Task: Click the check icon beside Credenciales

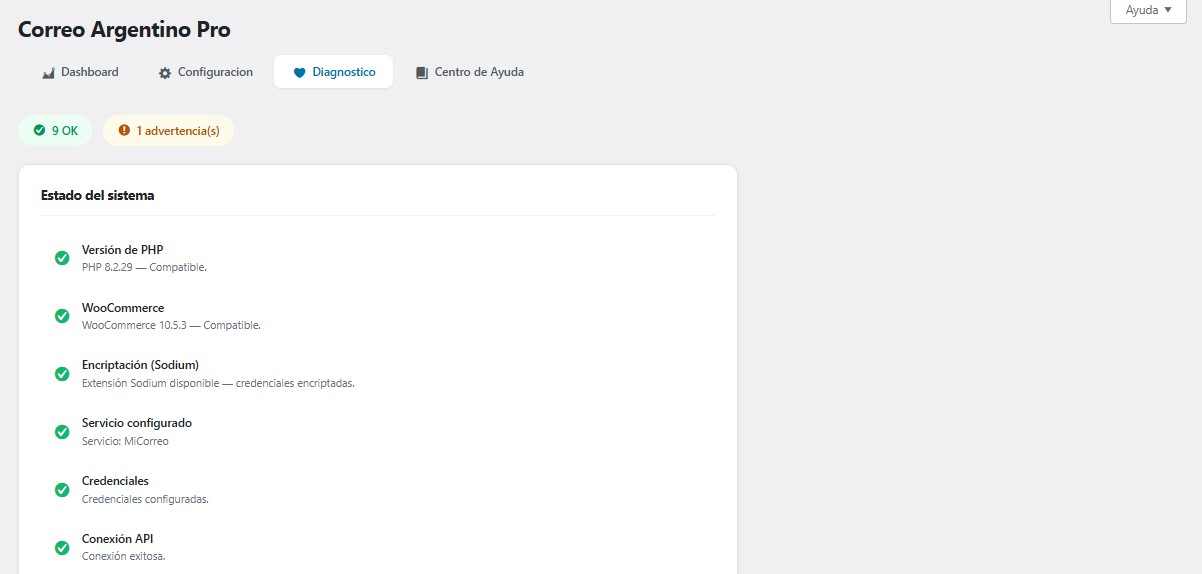Action: coord(62,489)
